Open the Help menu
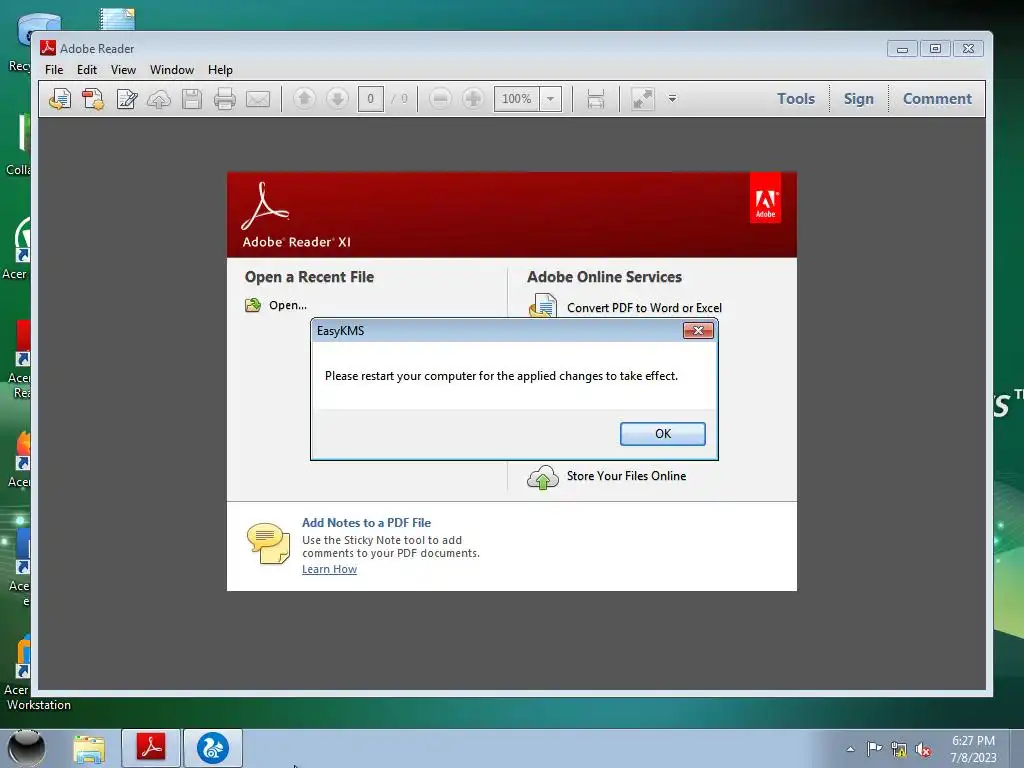This screenshot has height=768, width=1024. click(220, 70)
